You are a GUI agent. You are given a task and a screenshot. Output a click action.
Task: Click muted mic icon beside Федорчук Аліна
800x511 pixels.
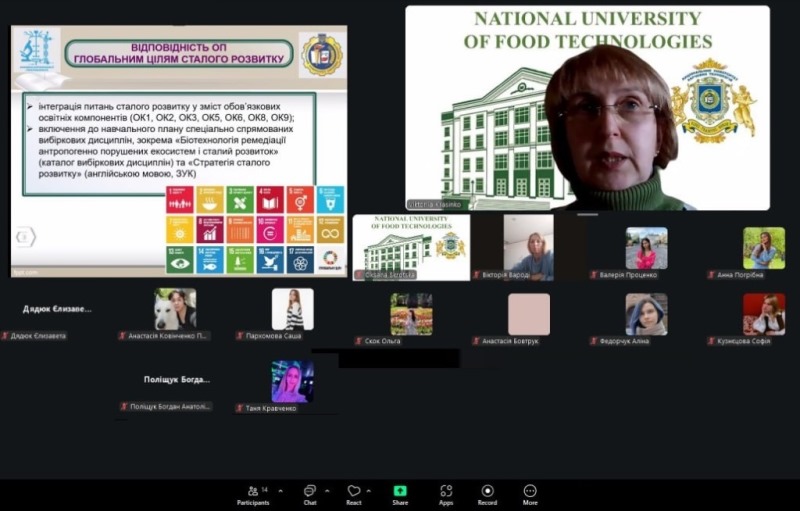594,341
